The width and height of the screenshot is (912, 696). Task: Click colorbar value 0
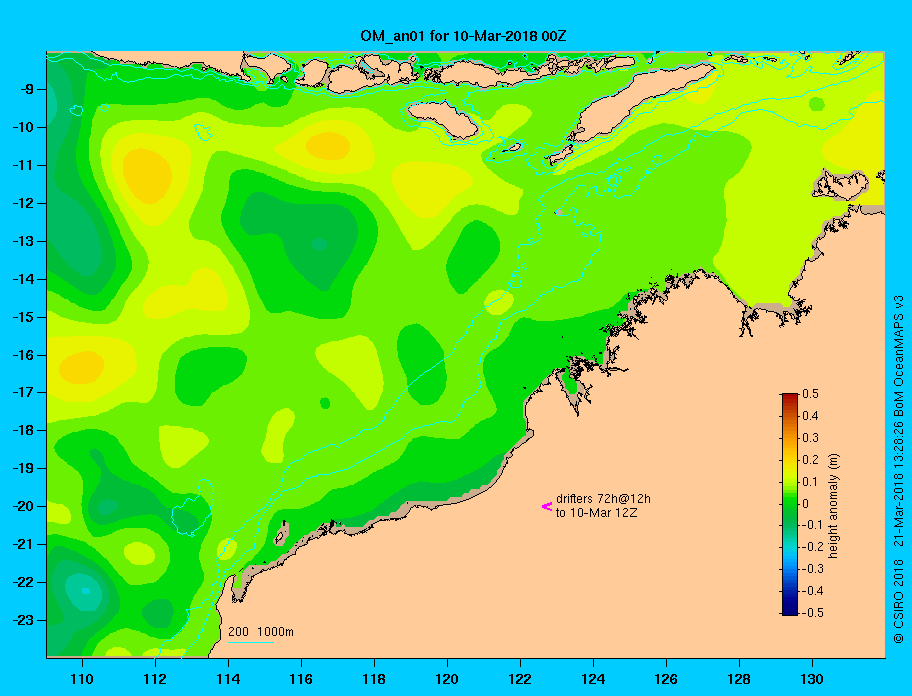(806, 504)
